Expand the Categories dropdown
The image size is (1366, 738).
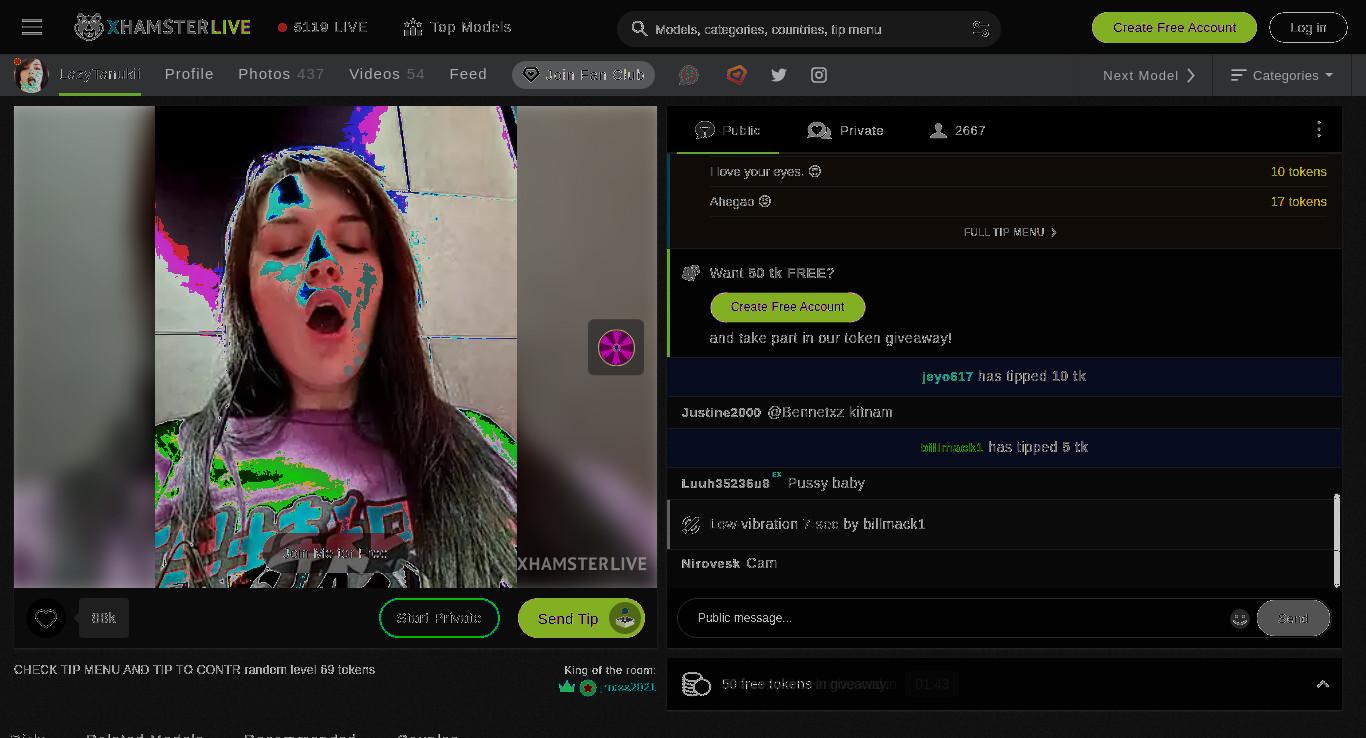[1282, 75]
